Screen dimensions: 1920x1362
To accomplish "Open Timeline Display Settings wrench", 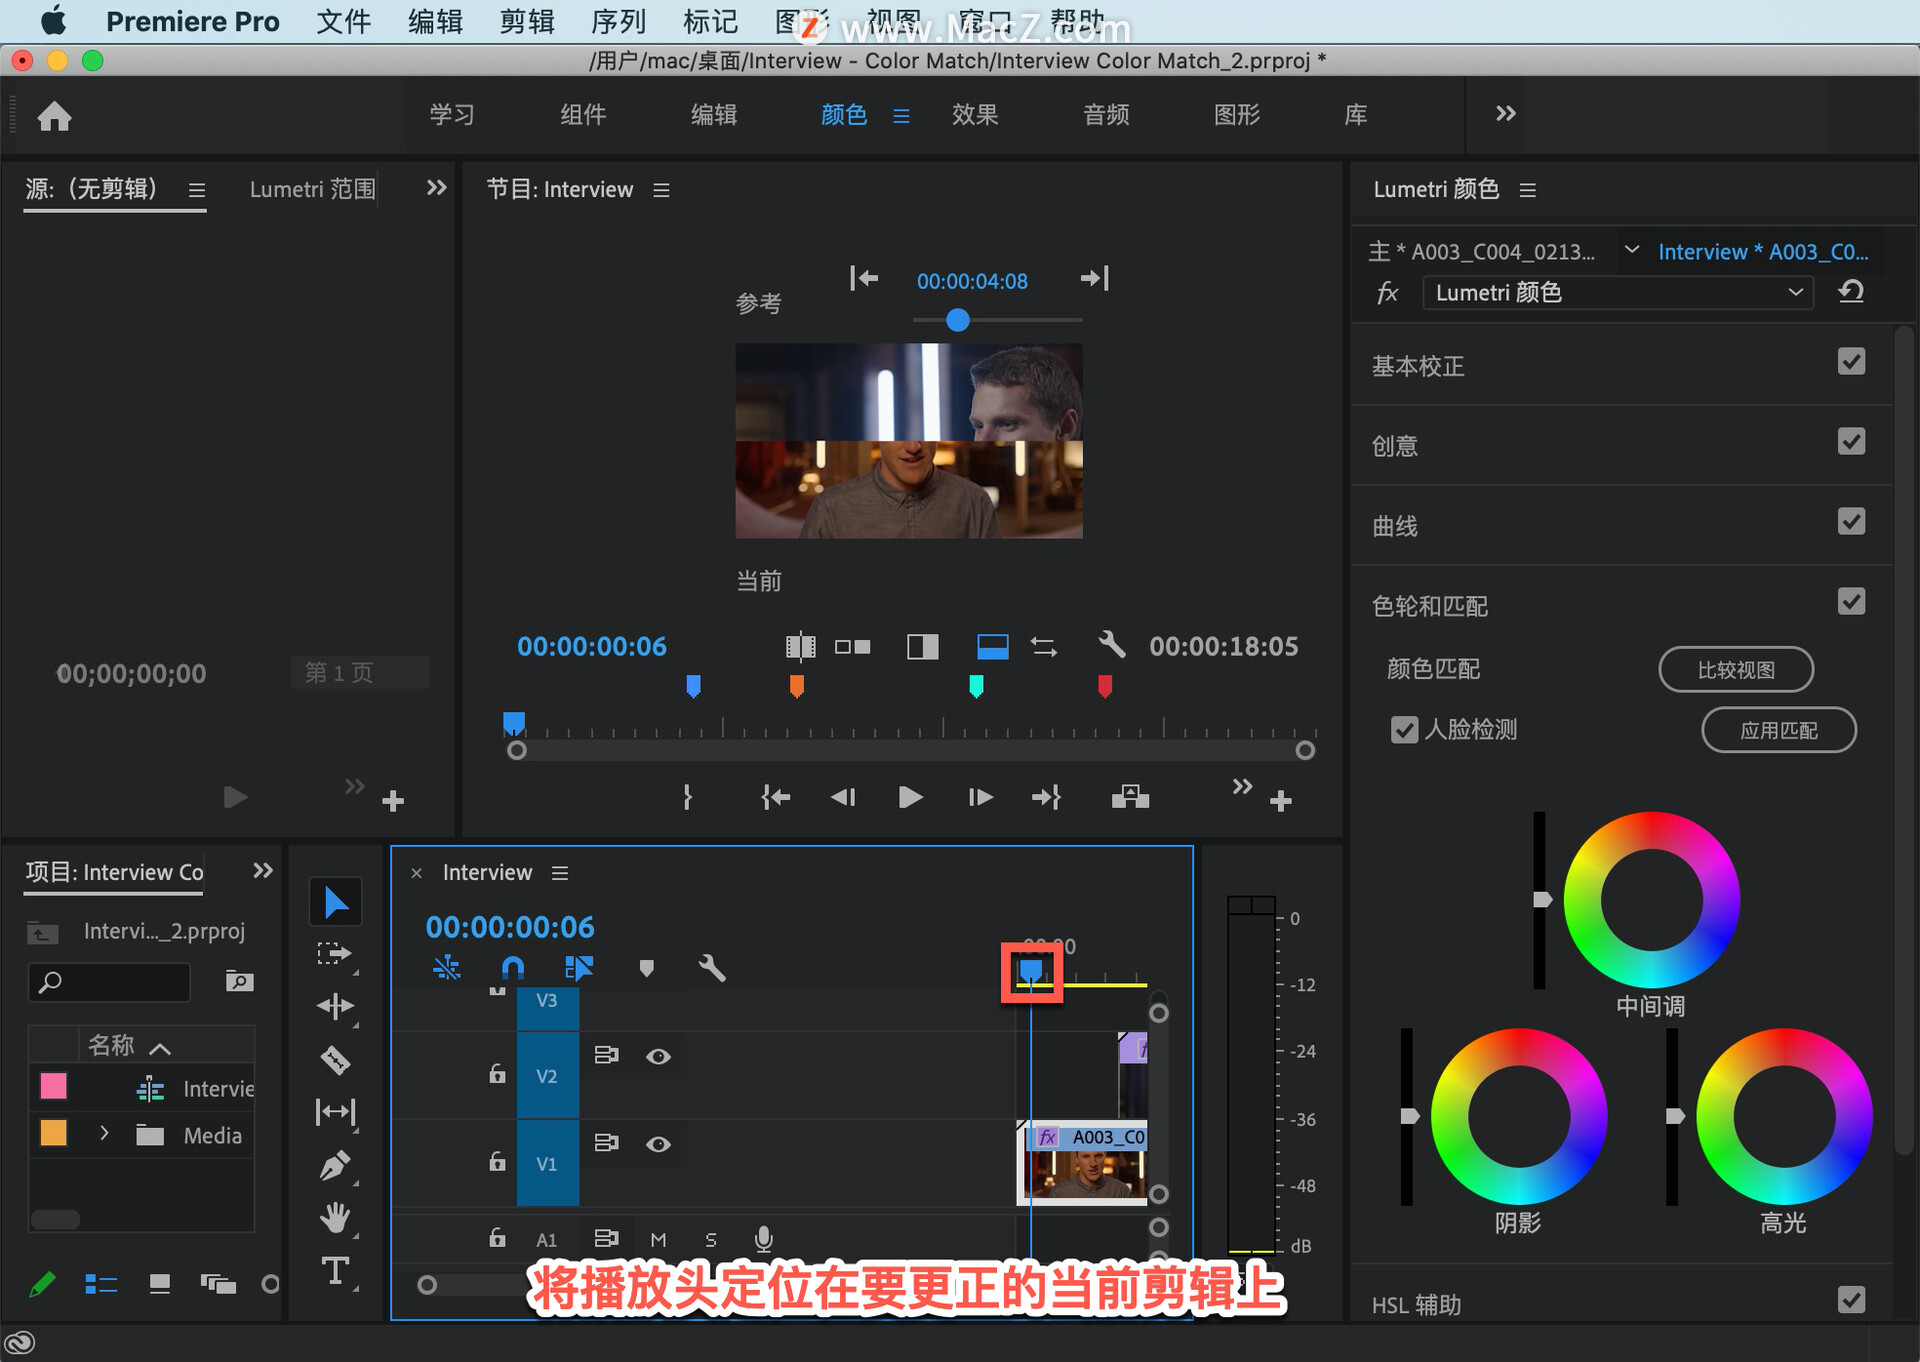I will [711, 967].
